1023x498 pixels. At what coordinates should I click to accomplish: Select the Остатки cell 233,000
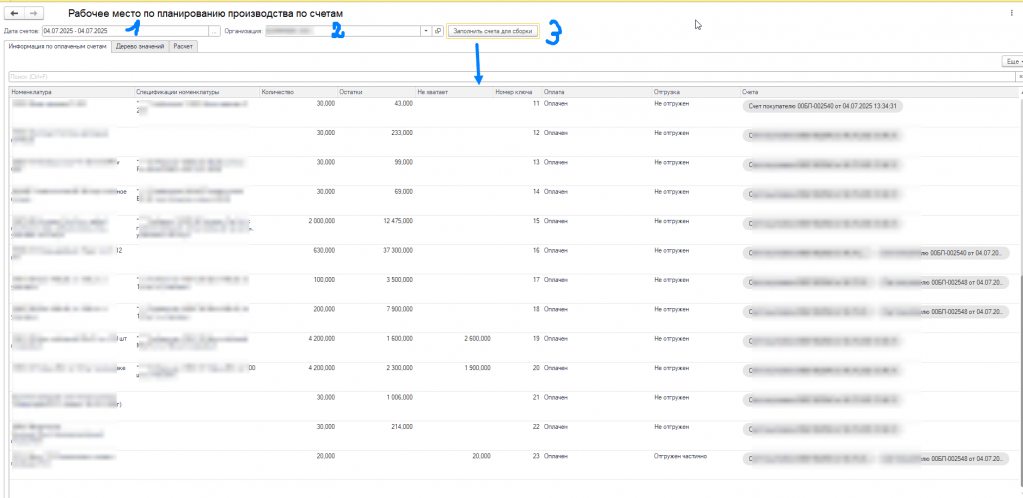401,133
